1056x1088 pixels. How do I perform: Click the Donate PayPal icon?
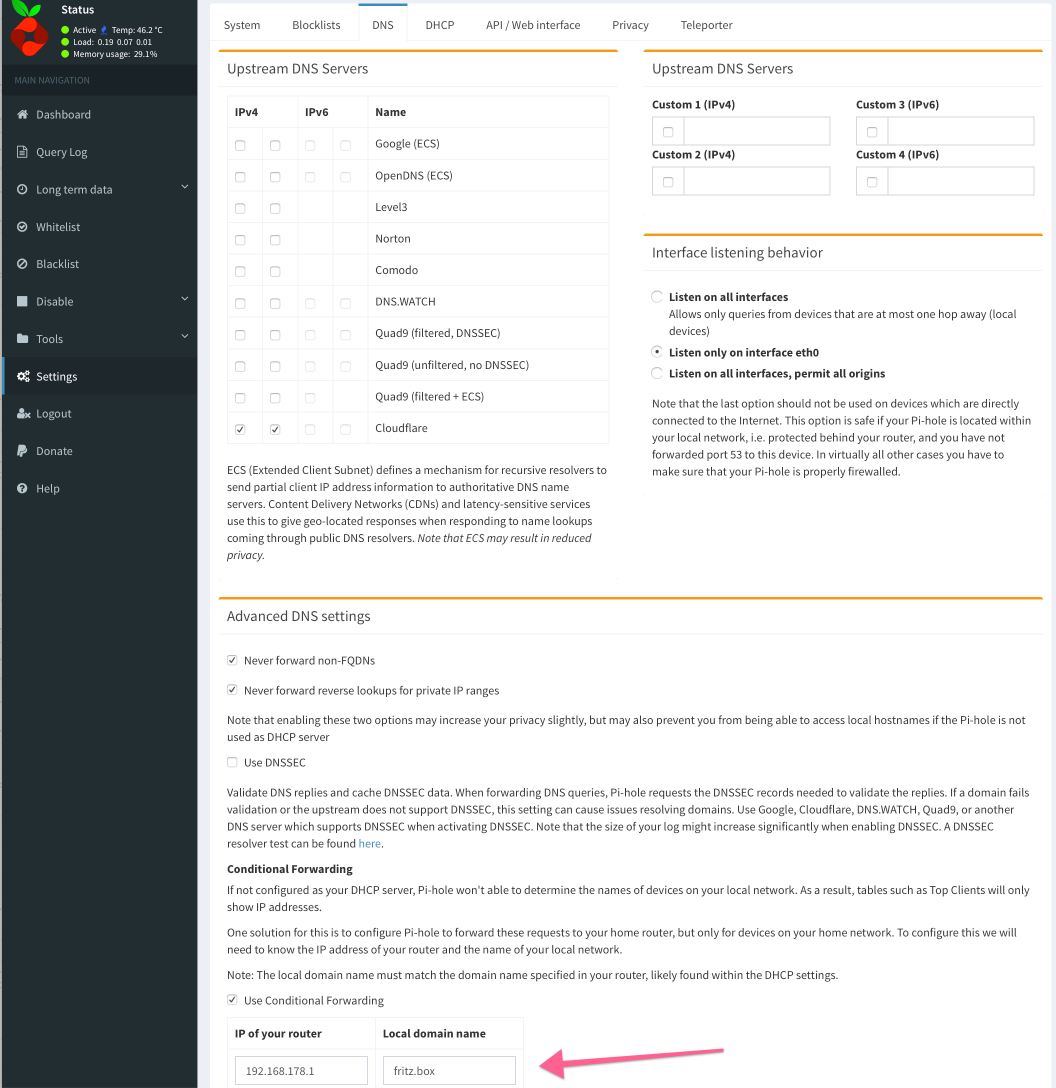[23, 451]
